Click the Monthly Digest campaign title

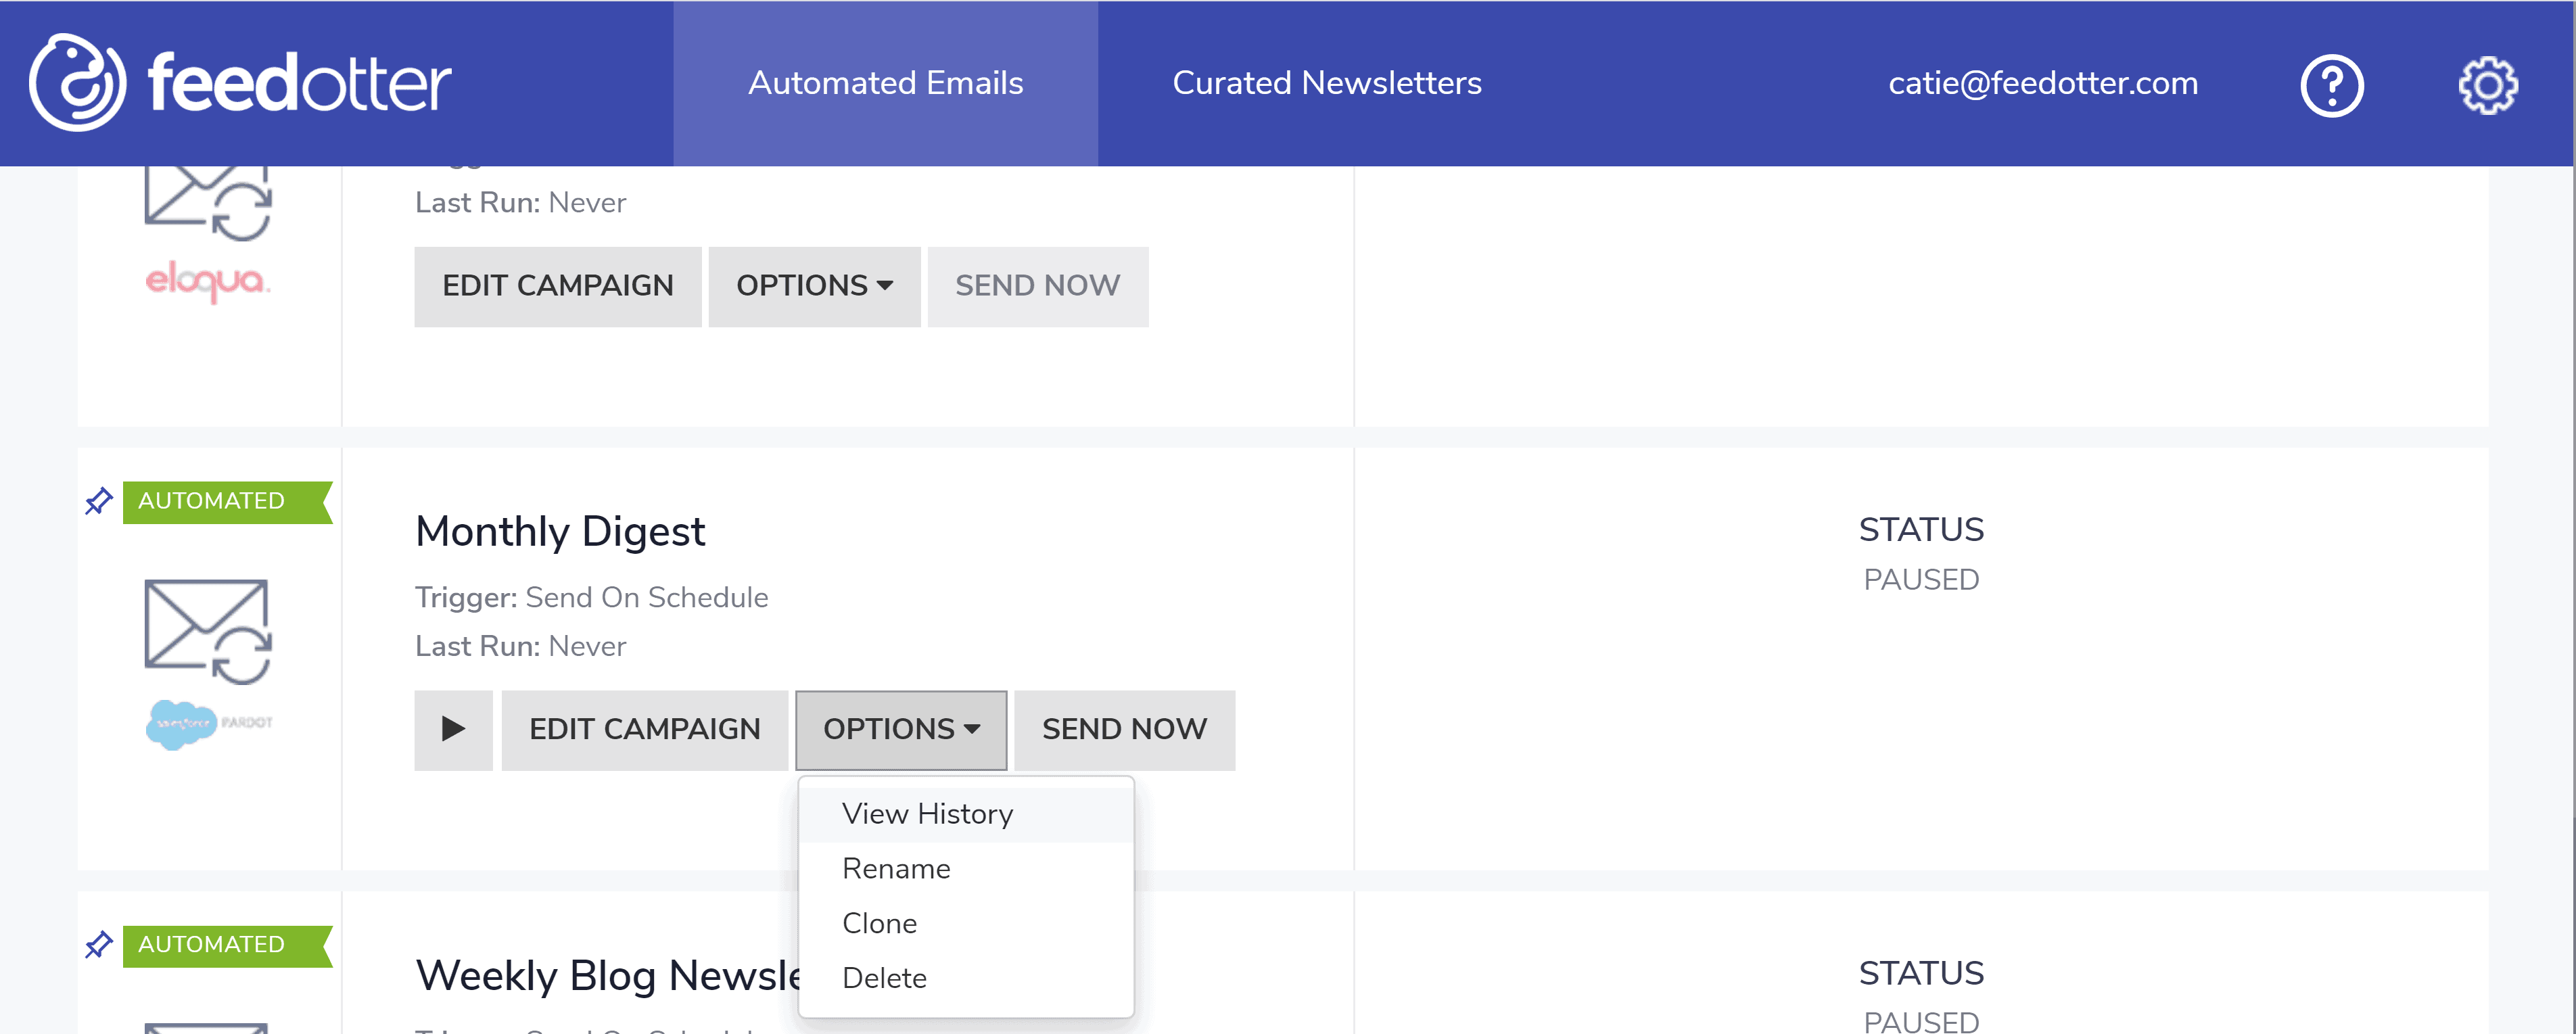[560, 532]
